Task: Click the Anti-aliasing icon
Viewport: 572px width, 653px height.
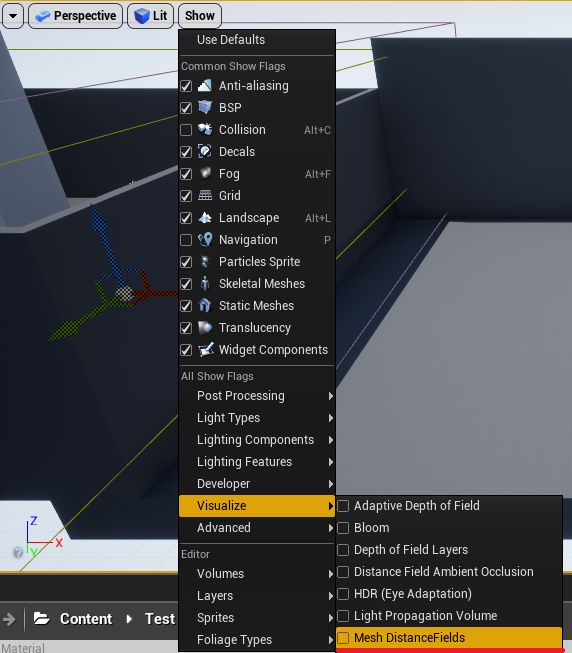Action: (x=205, y=86)
